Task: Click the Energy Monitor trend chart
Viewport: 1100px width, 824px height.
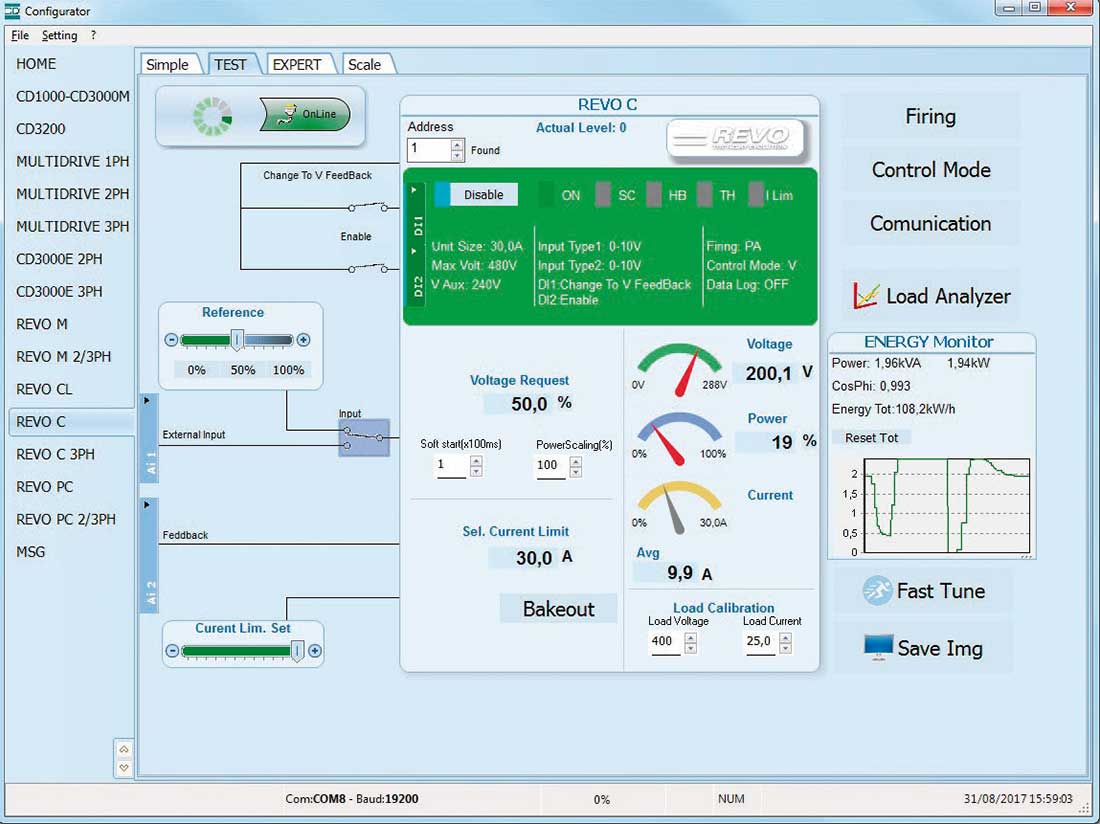Action: pyautogui.click(x=947, y=506)
